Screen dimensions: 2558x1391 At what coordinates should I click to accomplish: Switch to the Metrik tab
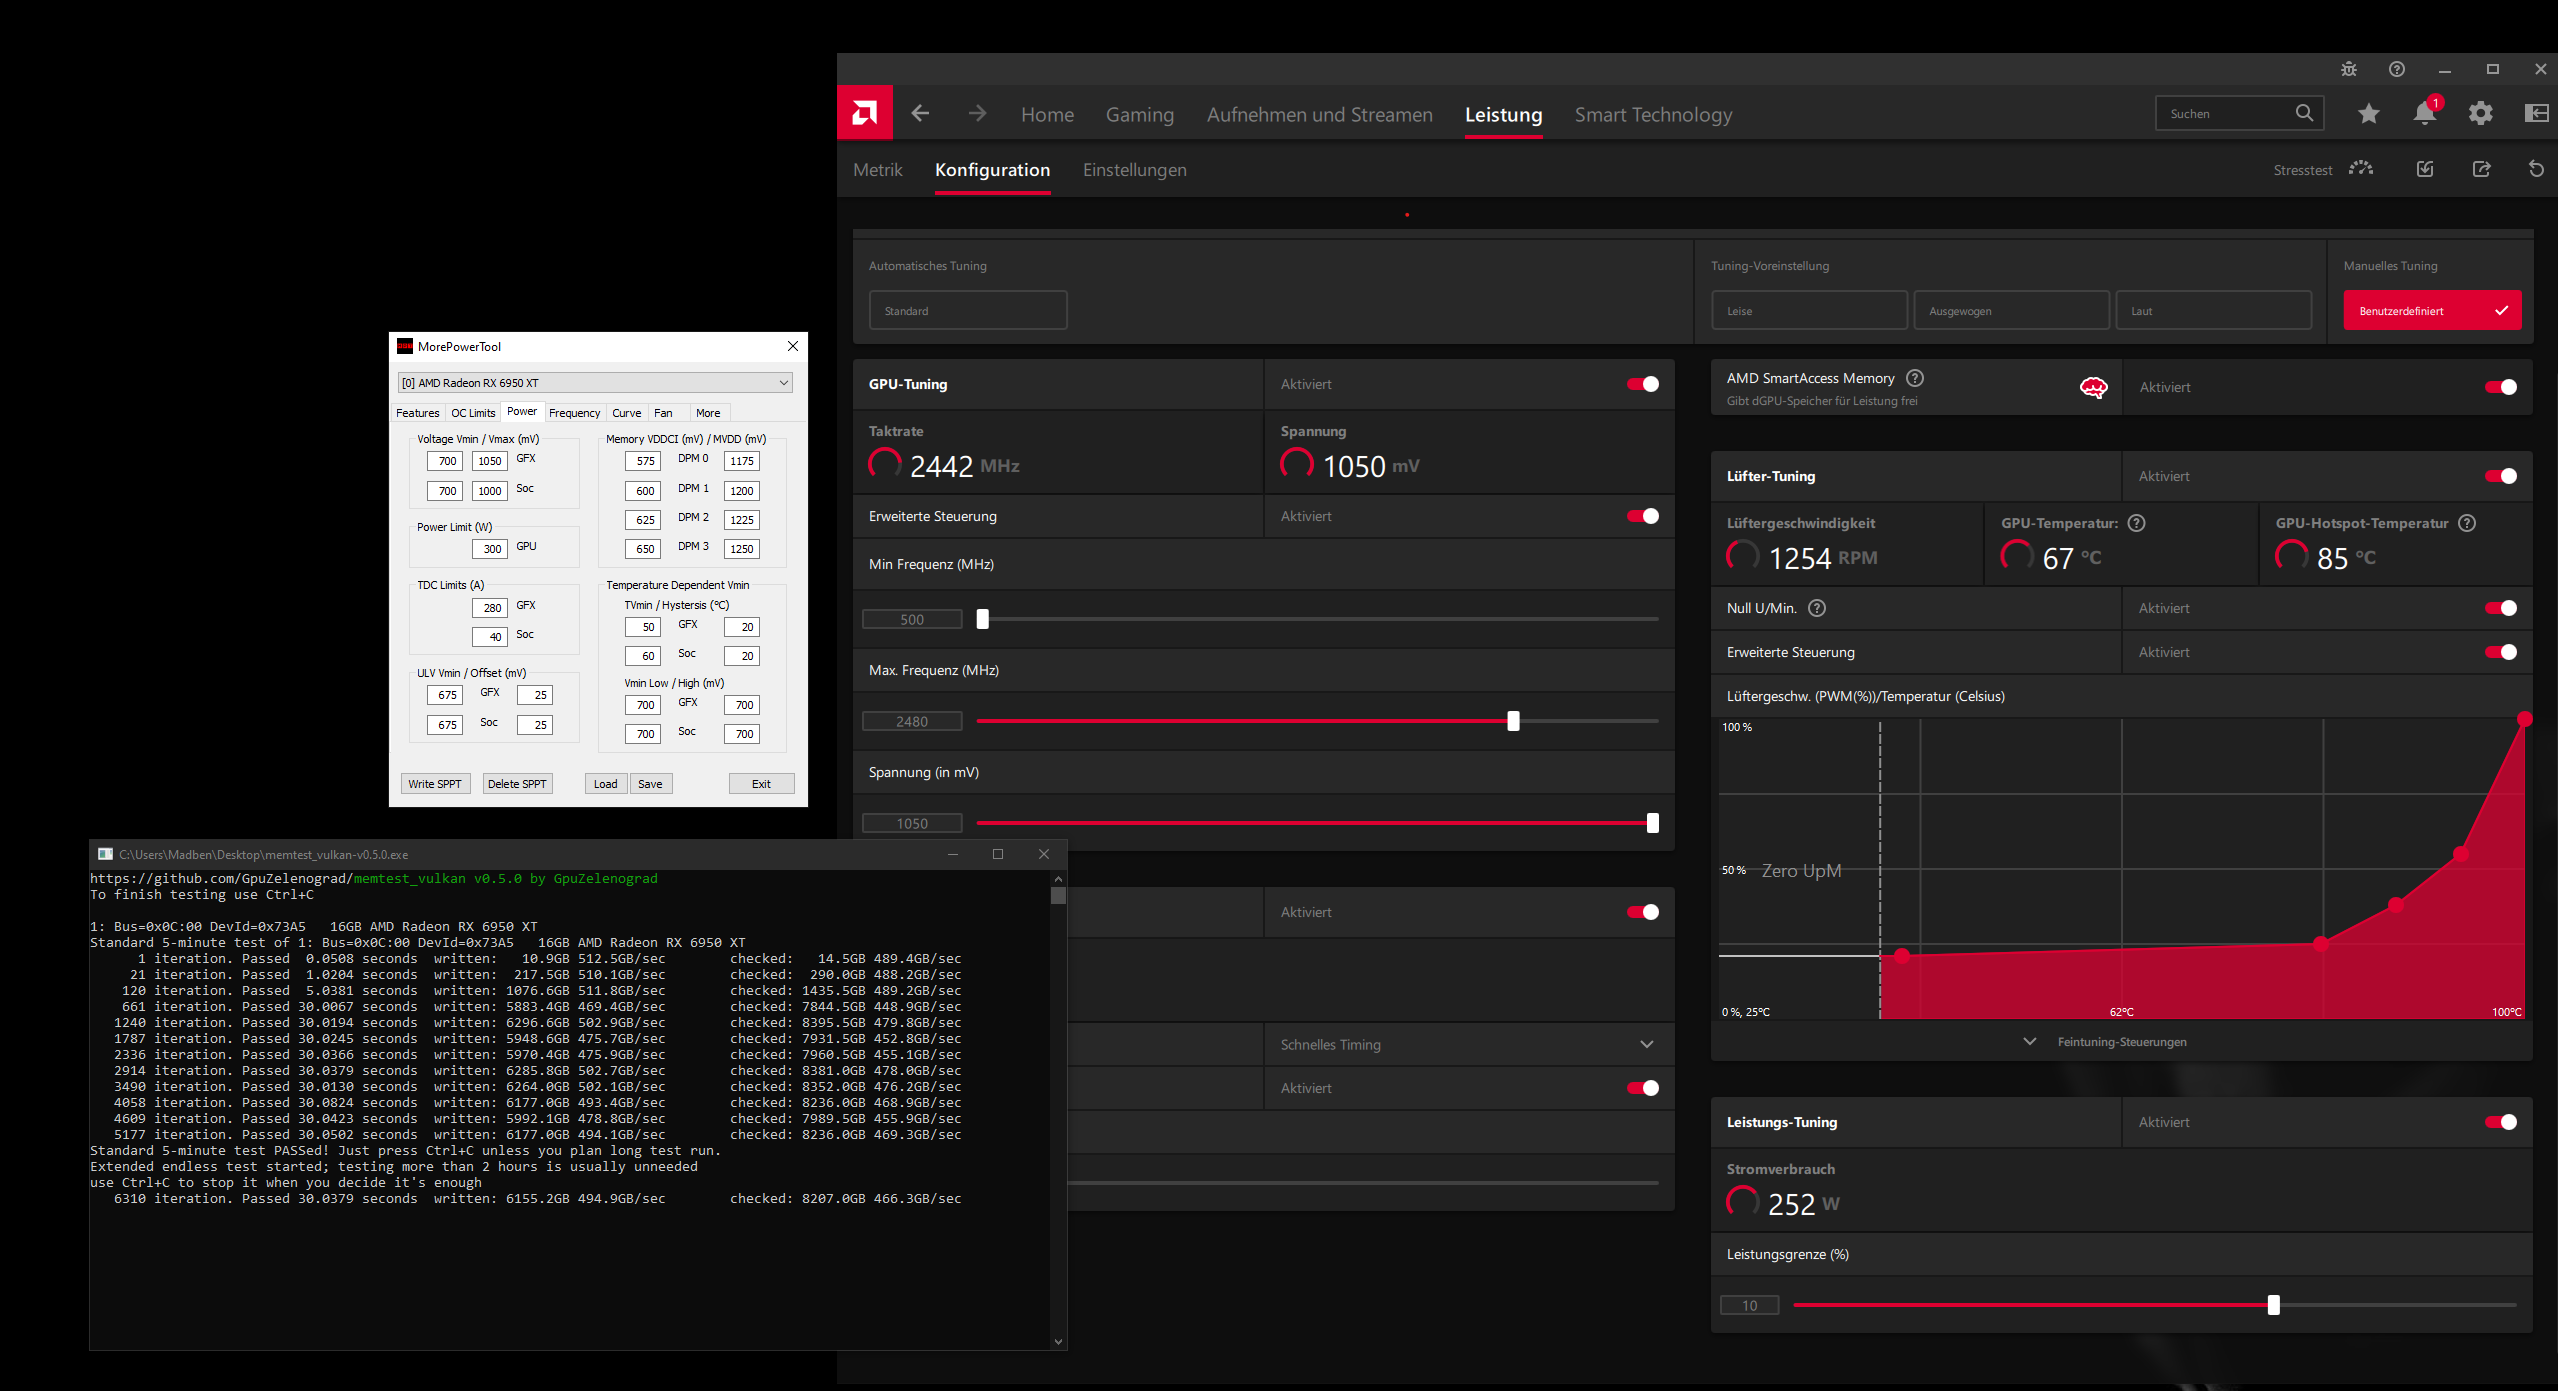tap(877, 170)
